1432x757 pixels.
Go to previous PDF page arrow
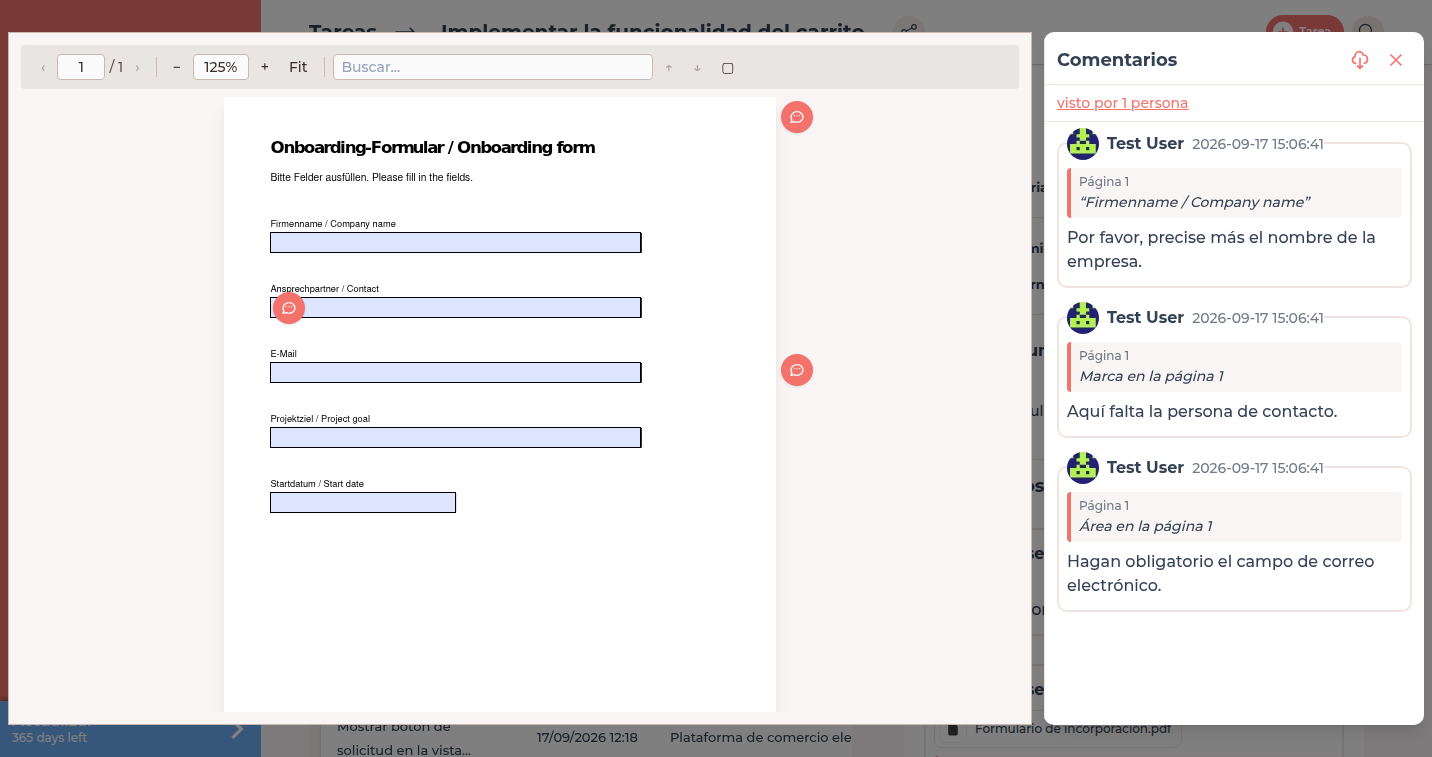(x=43, y=67)
